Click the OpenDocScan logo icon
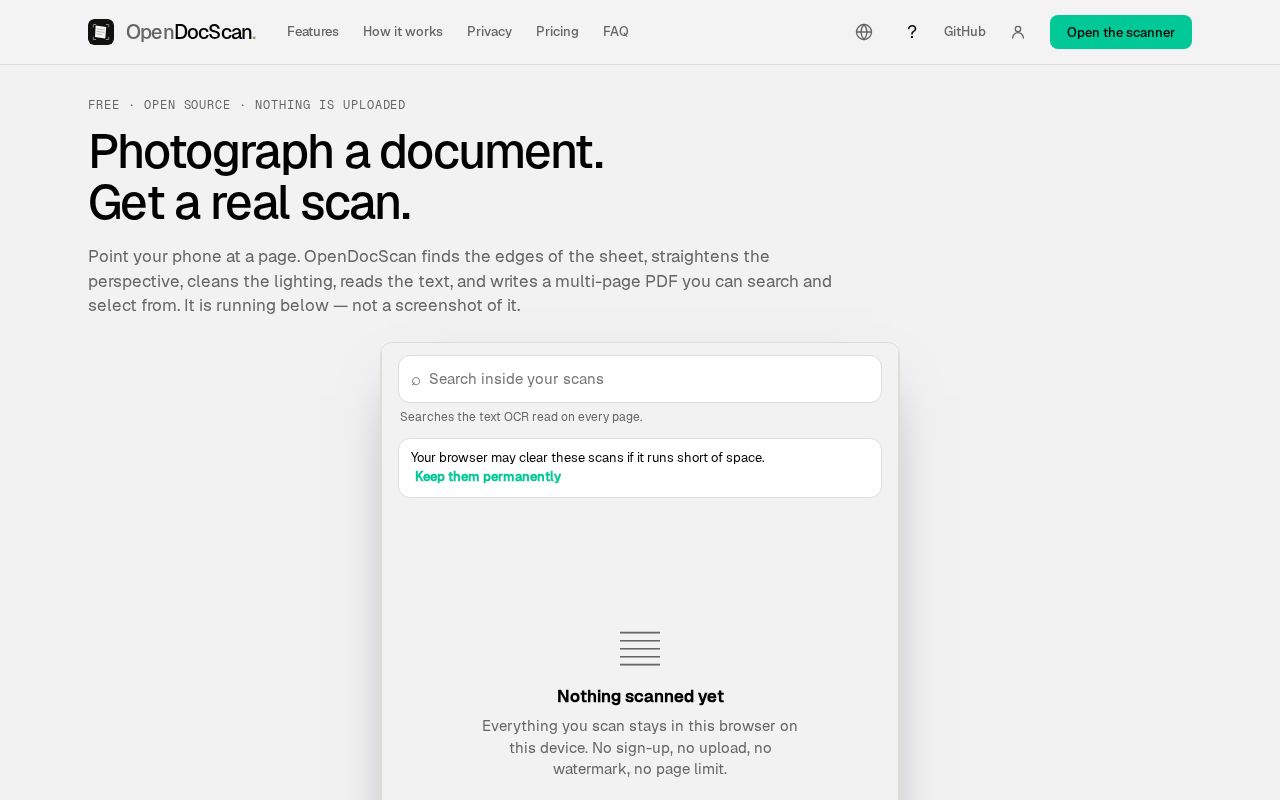 (101, 32)
